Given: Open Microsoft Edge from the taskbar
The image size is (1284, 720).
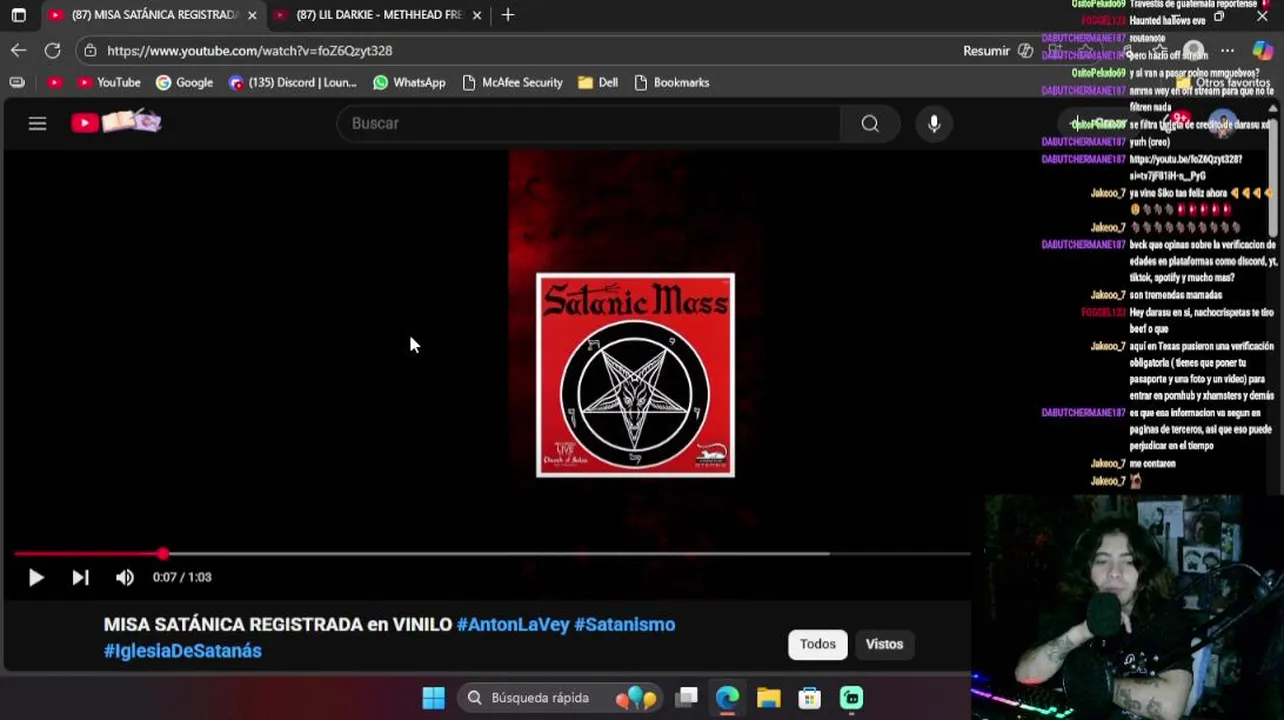Looking at the screenshot, I should 727,698.
